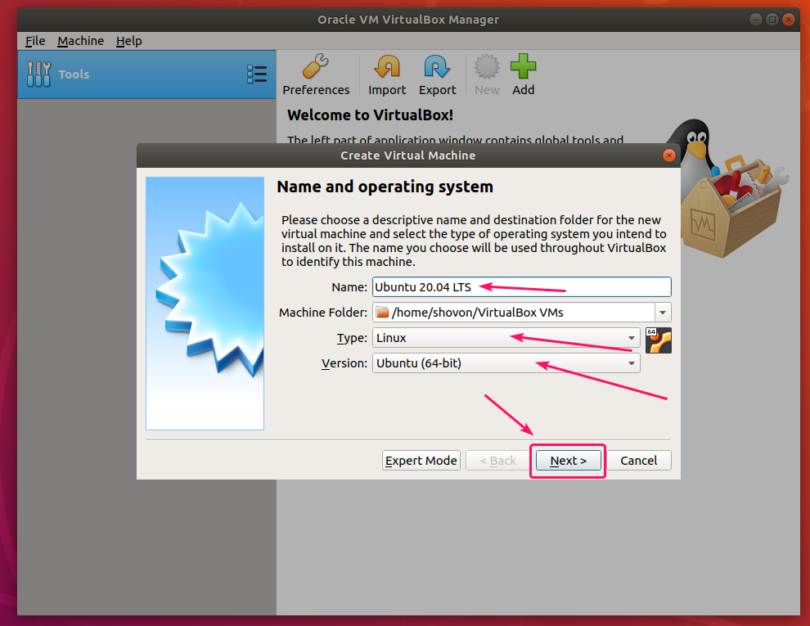Maximize the VirtualBox Manager window
The width and height of the screenshot is (810, 626).
click(x=772, y=20)
